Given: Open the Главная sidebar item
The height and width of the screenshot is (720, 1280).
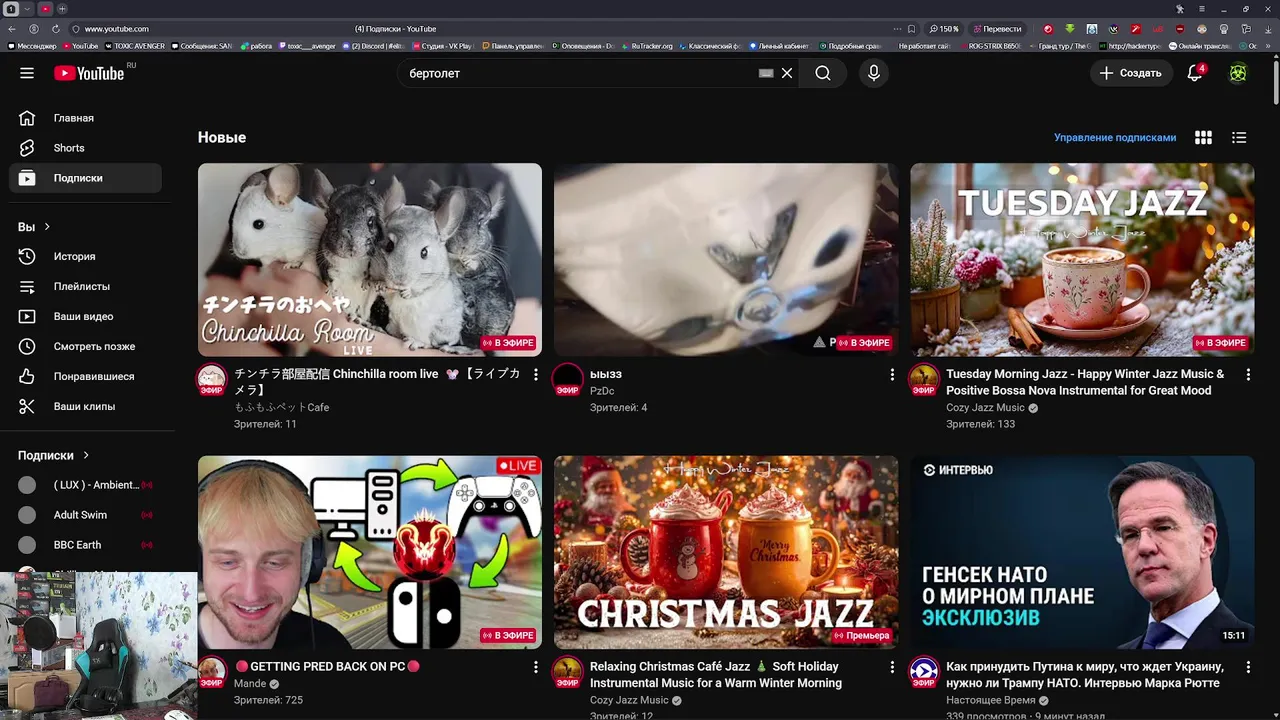Looking at the screenshot, I should 86,118.
